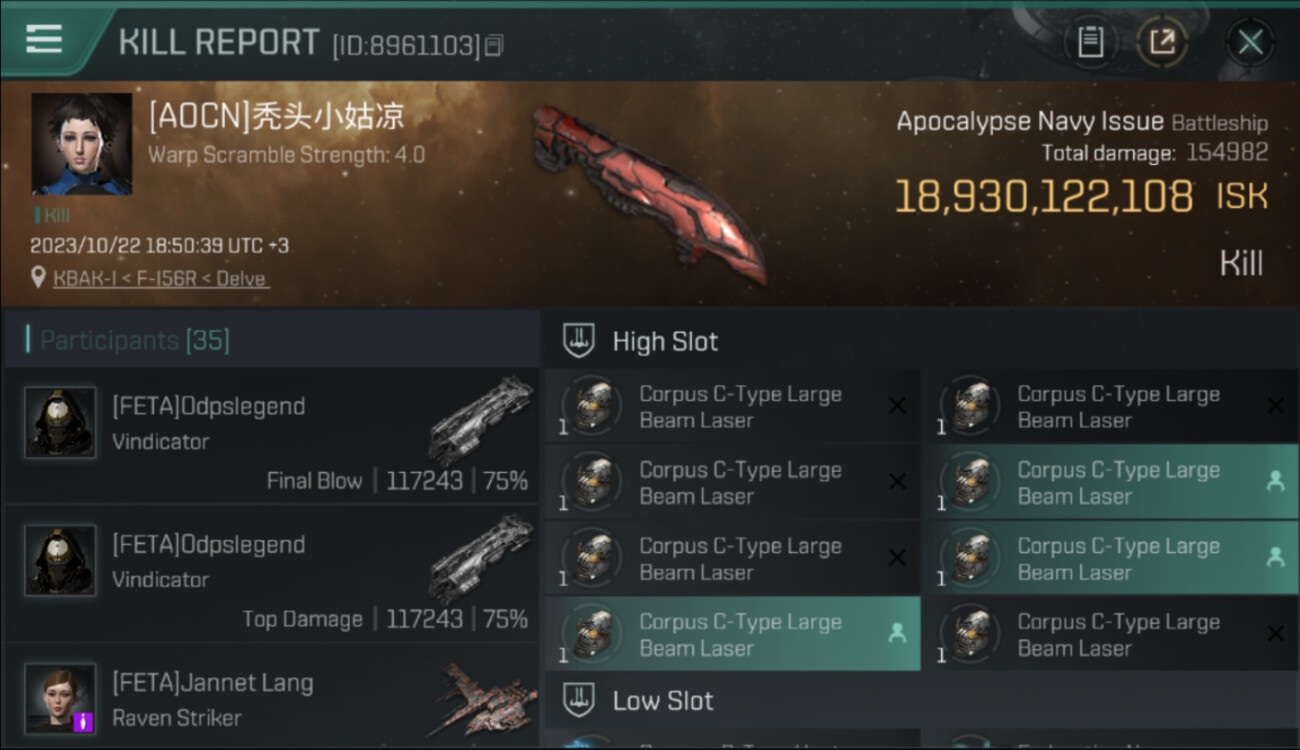Open Odpslegend Final Blow participant entry
This screenshot has width=1300, height=750.
[271, 435]
